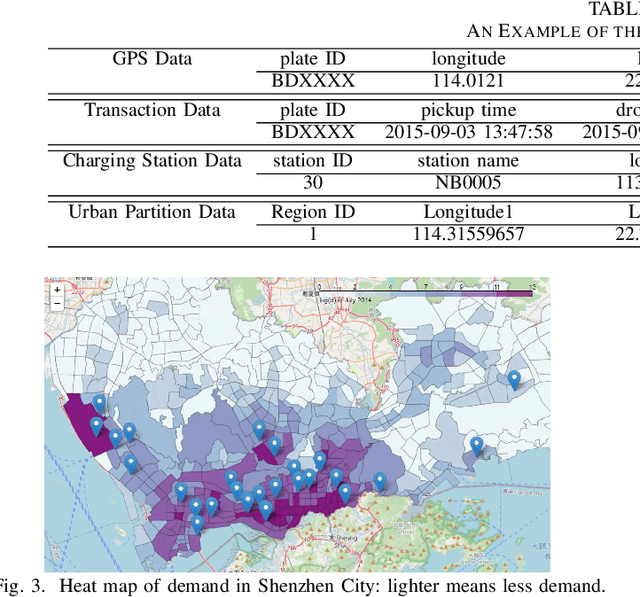Click 'plate ID' header in the Transaction Data row

click(x=313, y=110)
